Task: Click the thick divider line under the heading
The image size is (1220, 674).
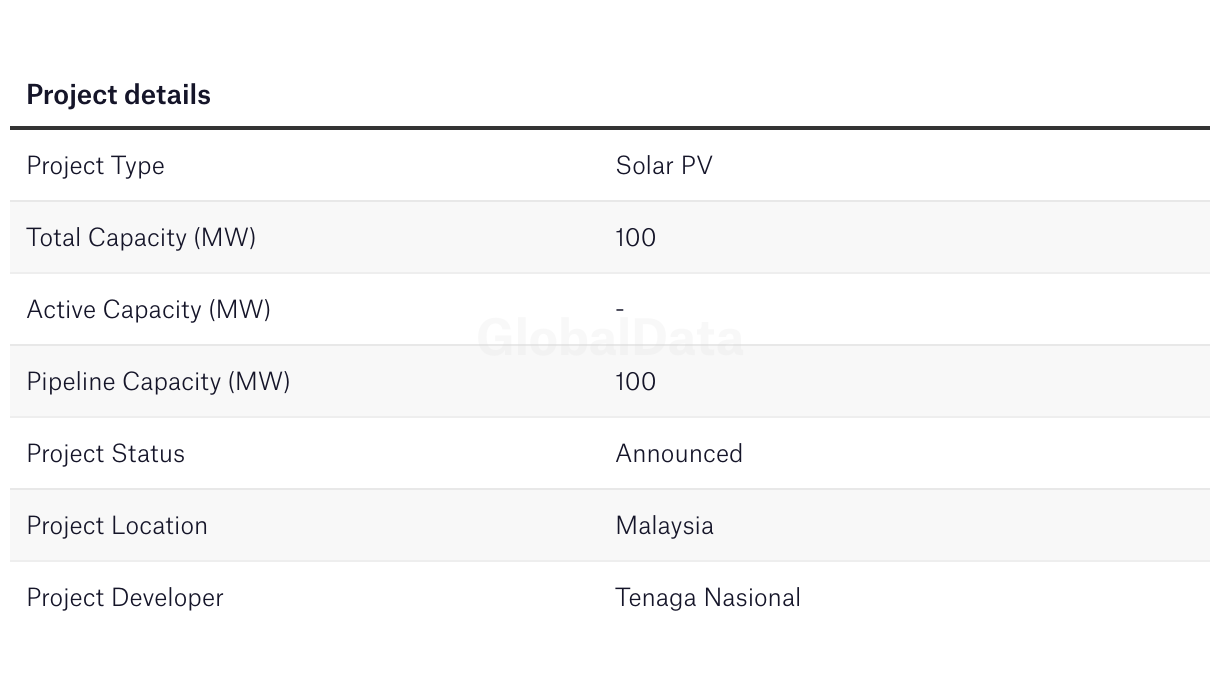Action: point(610,128)
